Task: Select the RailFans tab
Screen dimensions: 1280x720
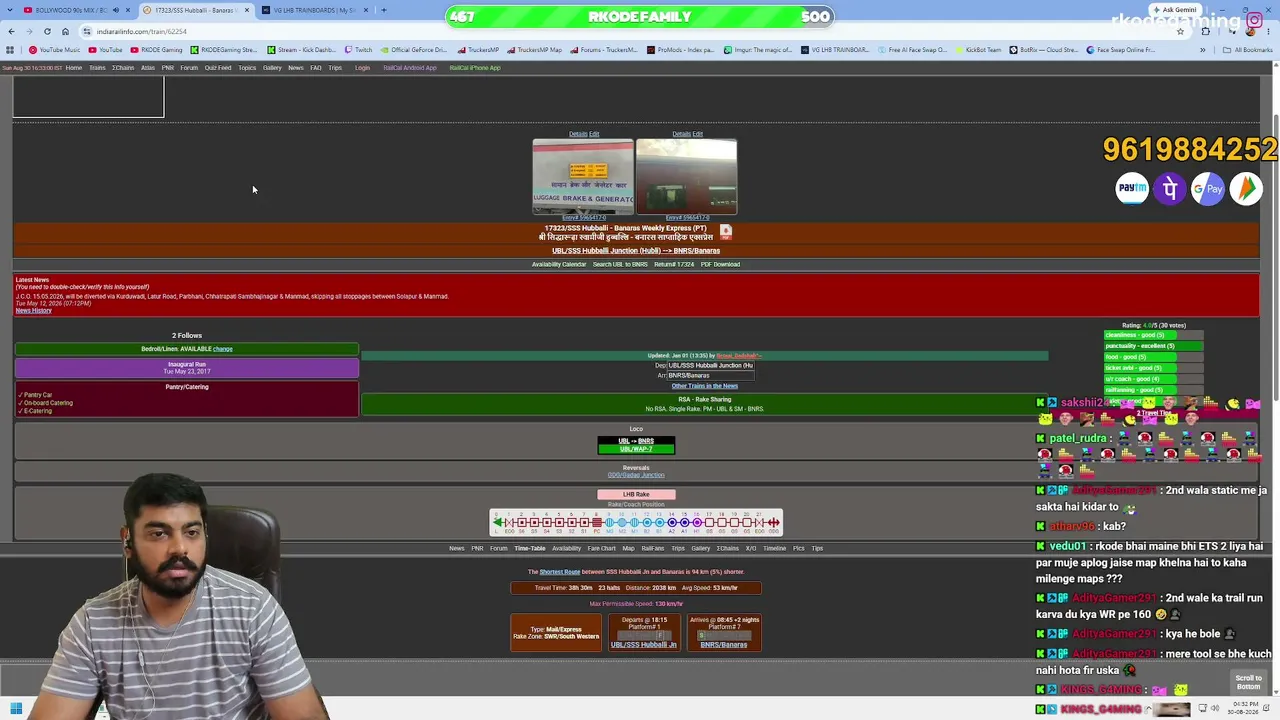Action: 653,548
